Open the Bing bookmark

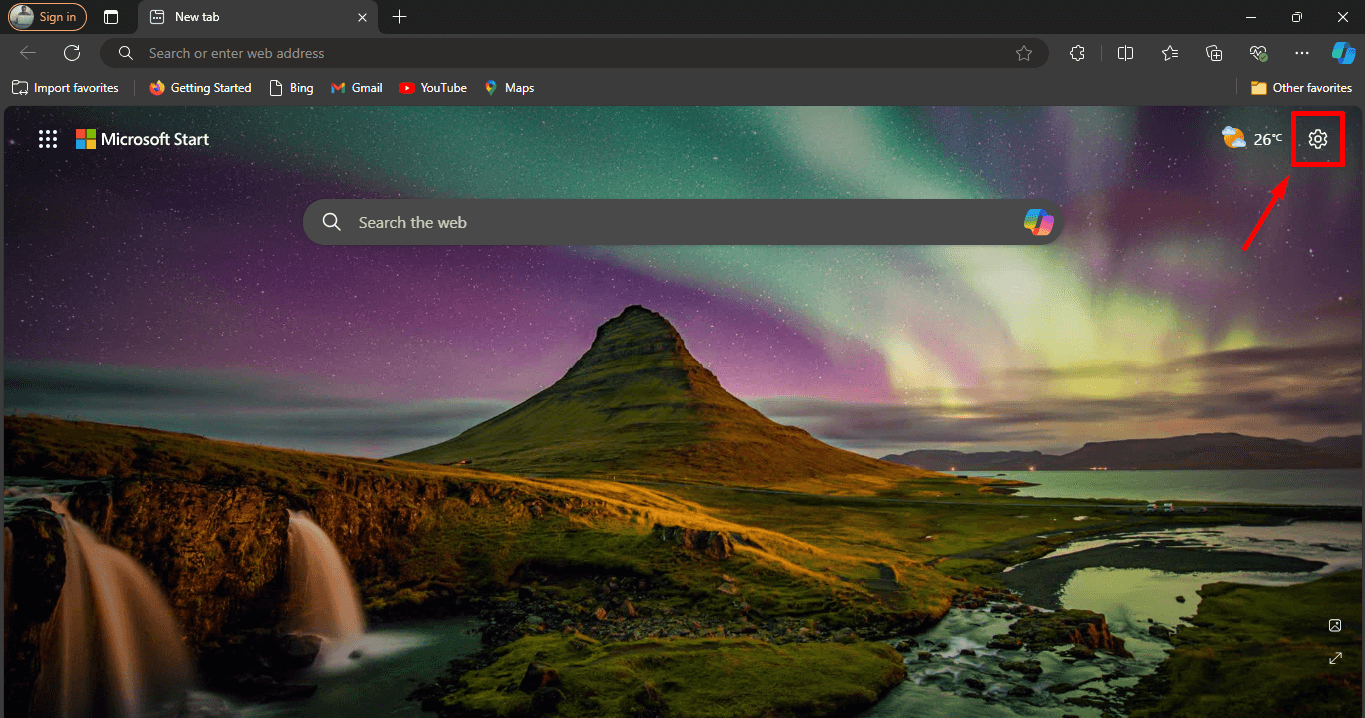(291, 88)
